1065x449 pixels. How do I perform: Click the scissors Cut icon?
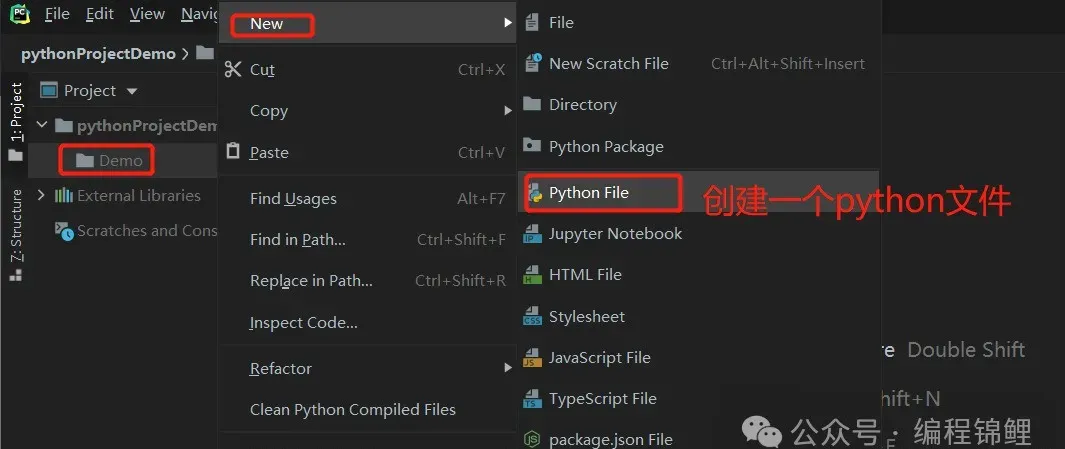(x=233, y=69)
